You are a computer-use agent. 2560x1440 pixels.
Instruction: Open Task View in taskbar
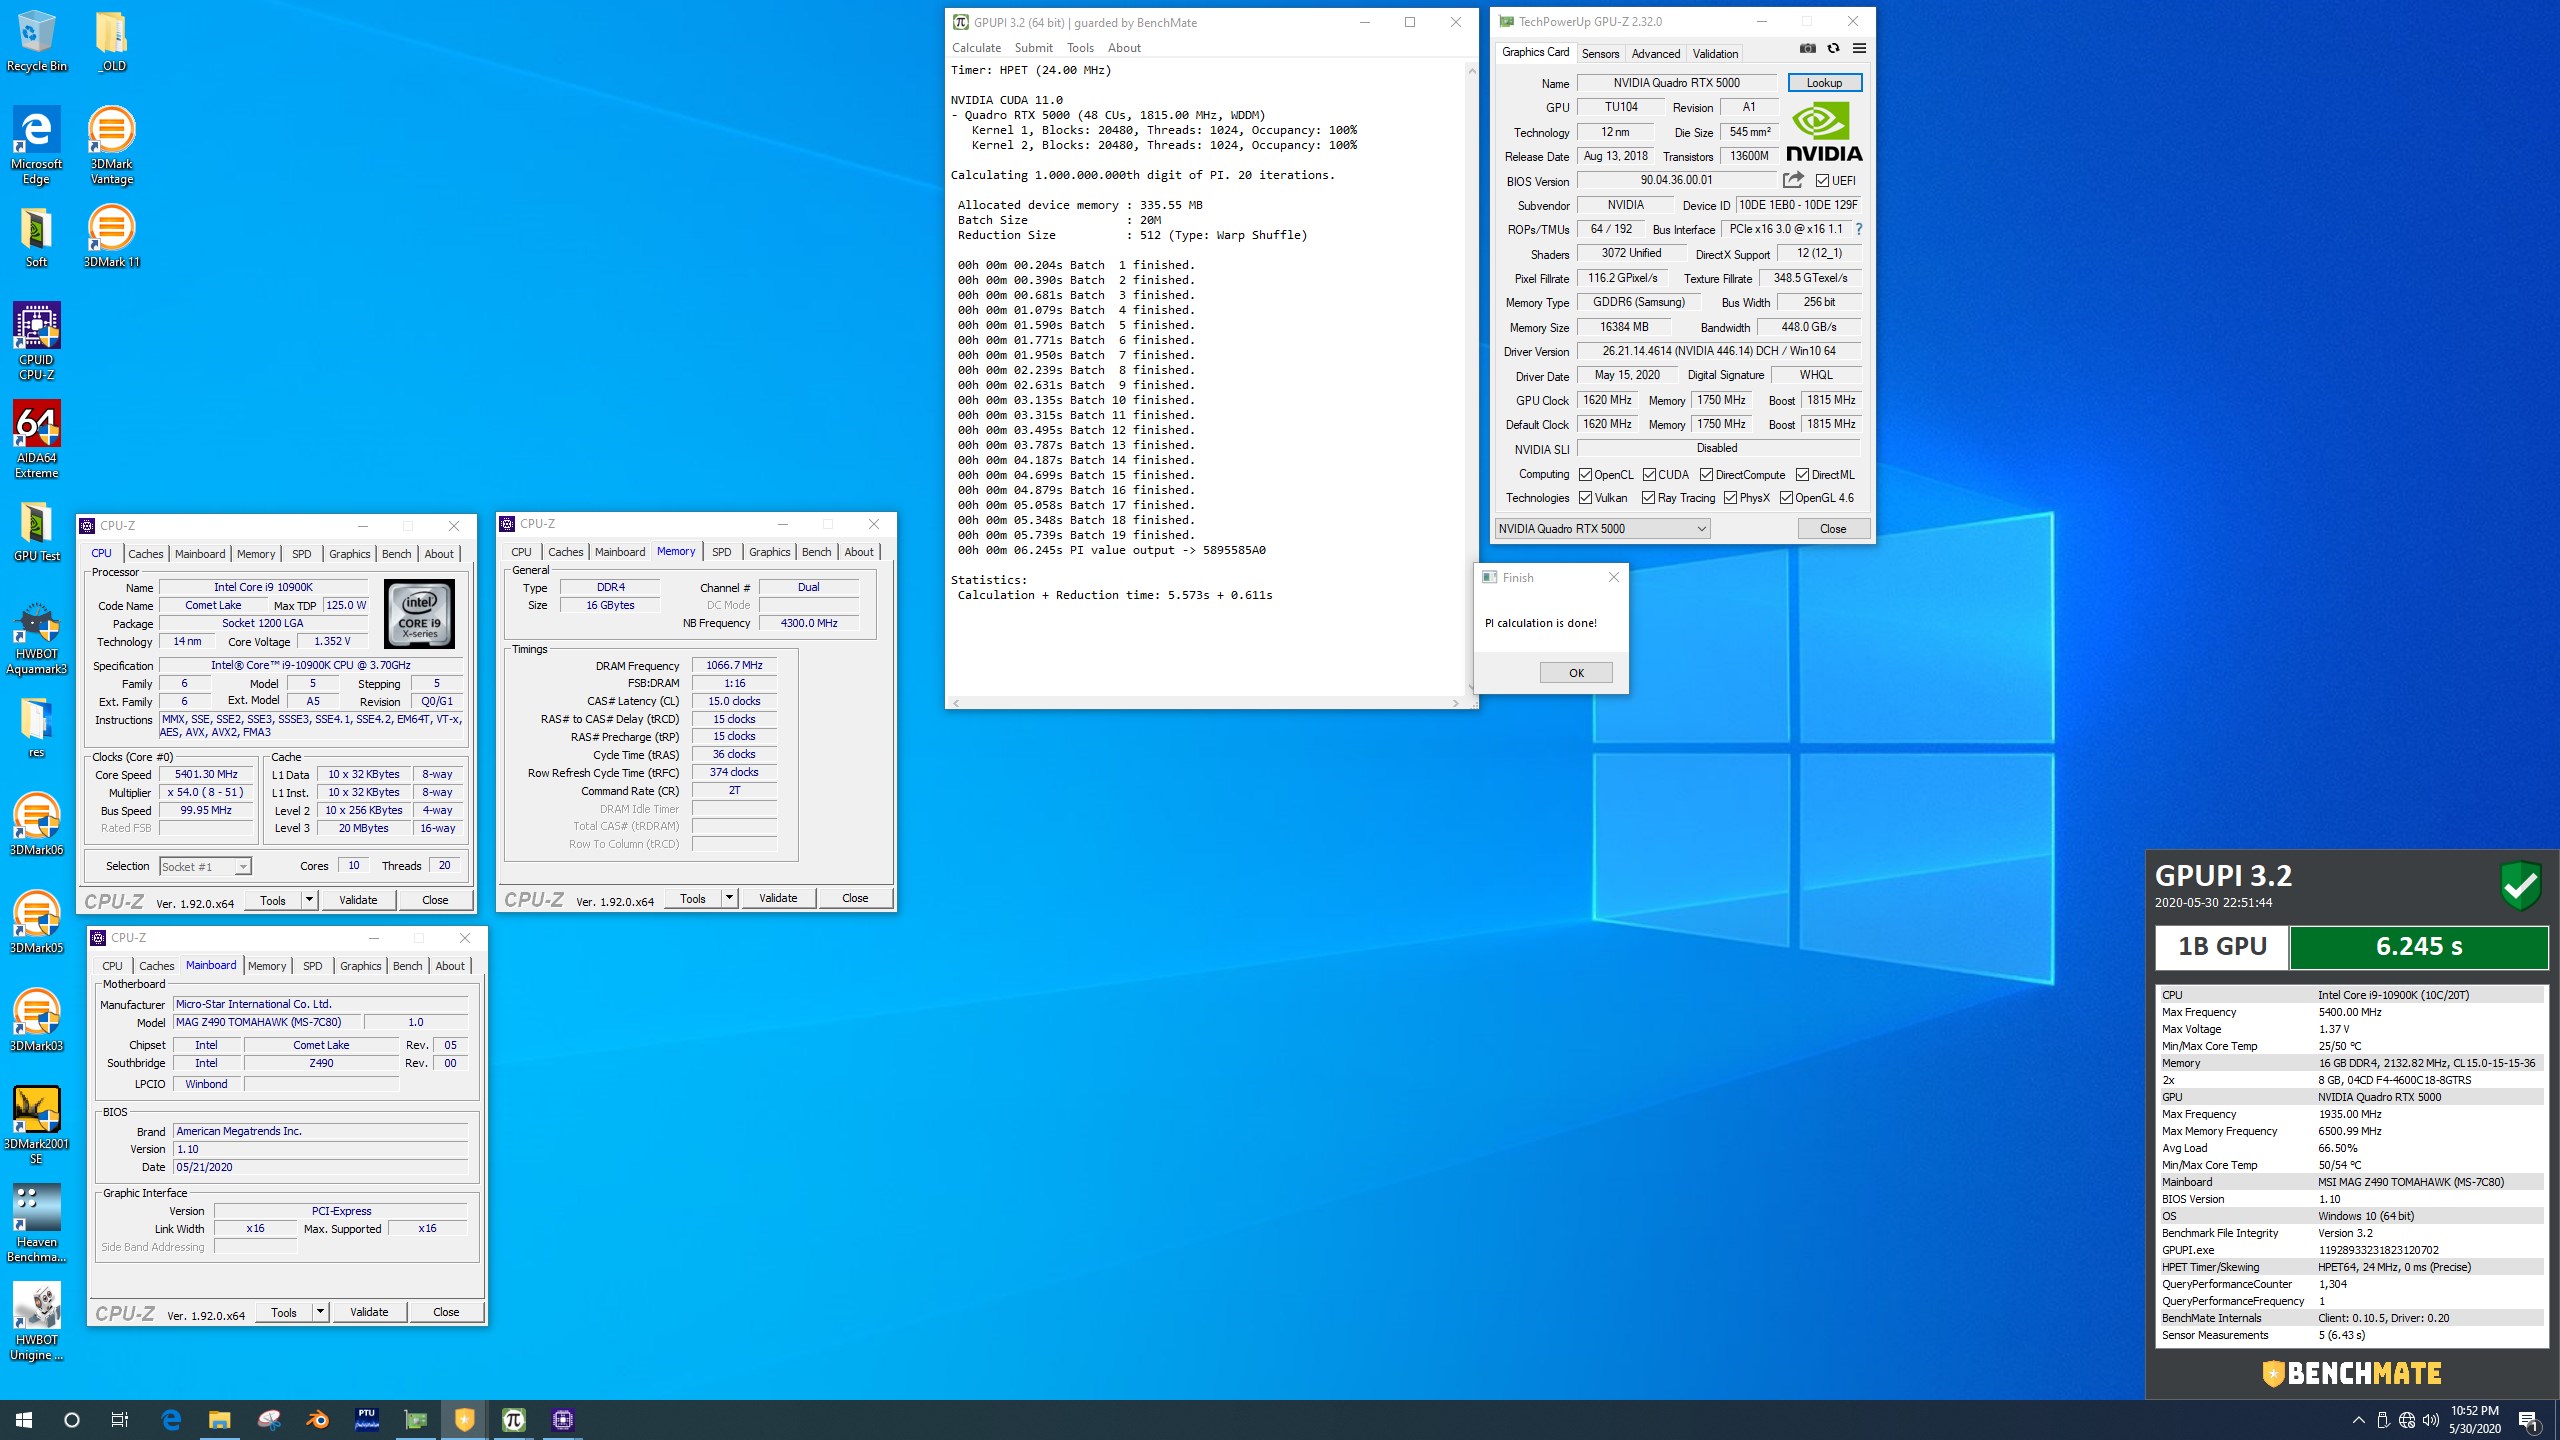pos(119,1420)
